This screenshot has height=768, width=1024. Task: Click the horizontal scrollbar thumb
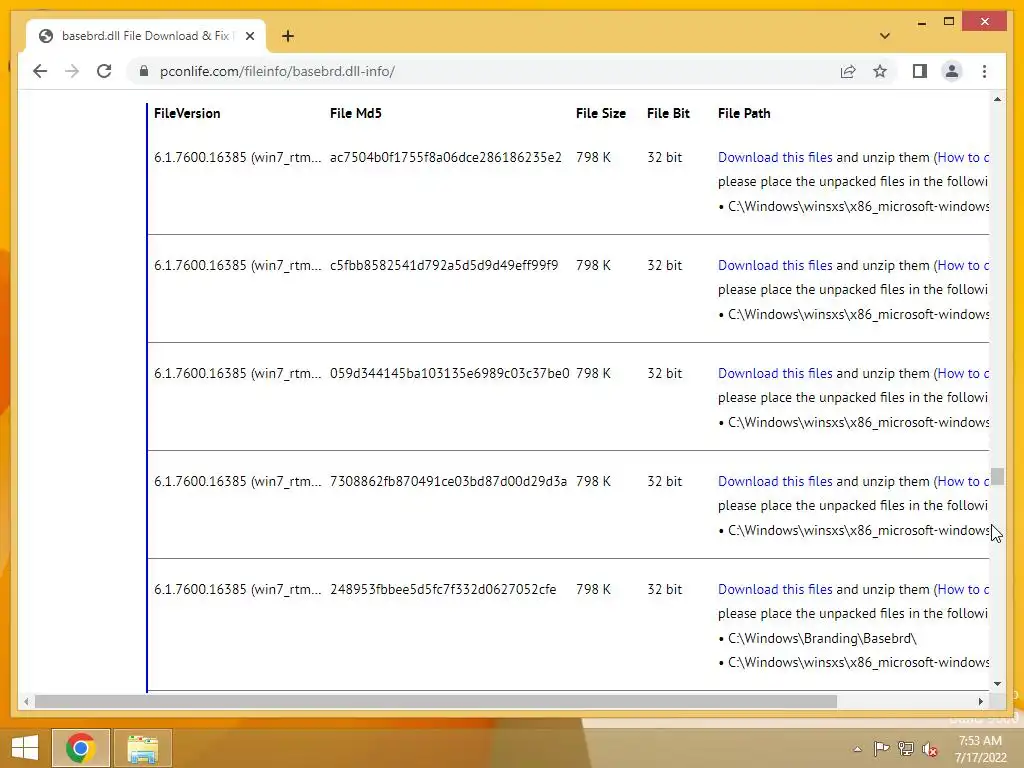pyautogui.click(x=436, y=701)
